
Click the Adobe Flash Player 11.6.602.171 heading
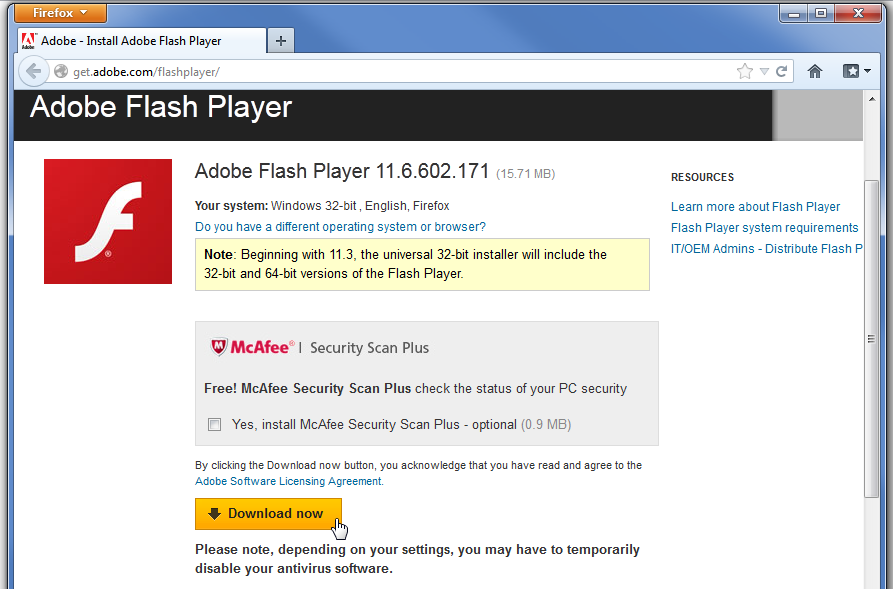point(342,171)
